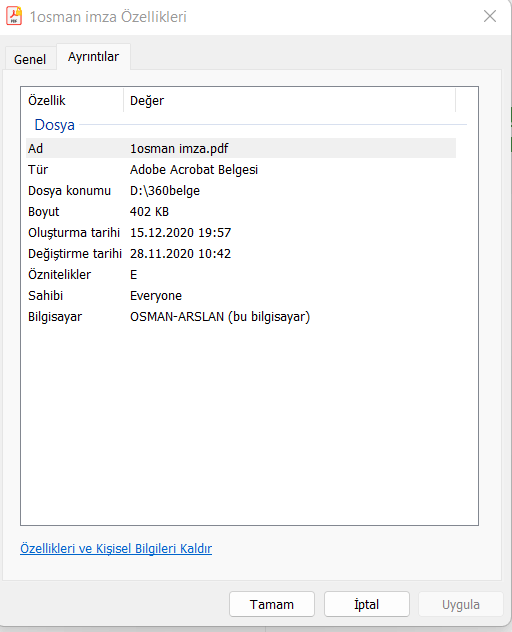Viewport: 512px width, 632px height.
Task: Open Özellikleri ve Kişisel Bilgileri Kaldır link
Action: click(x=116, y=549)
